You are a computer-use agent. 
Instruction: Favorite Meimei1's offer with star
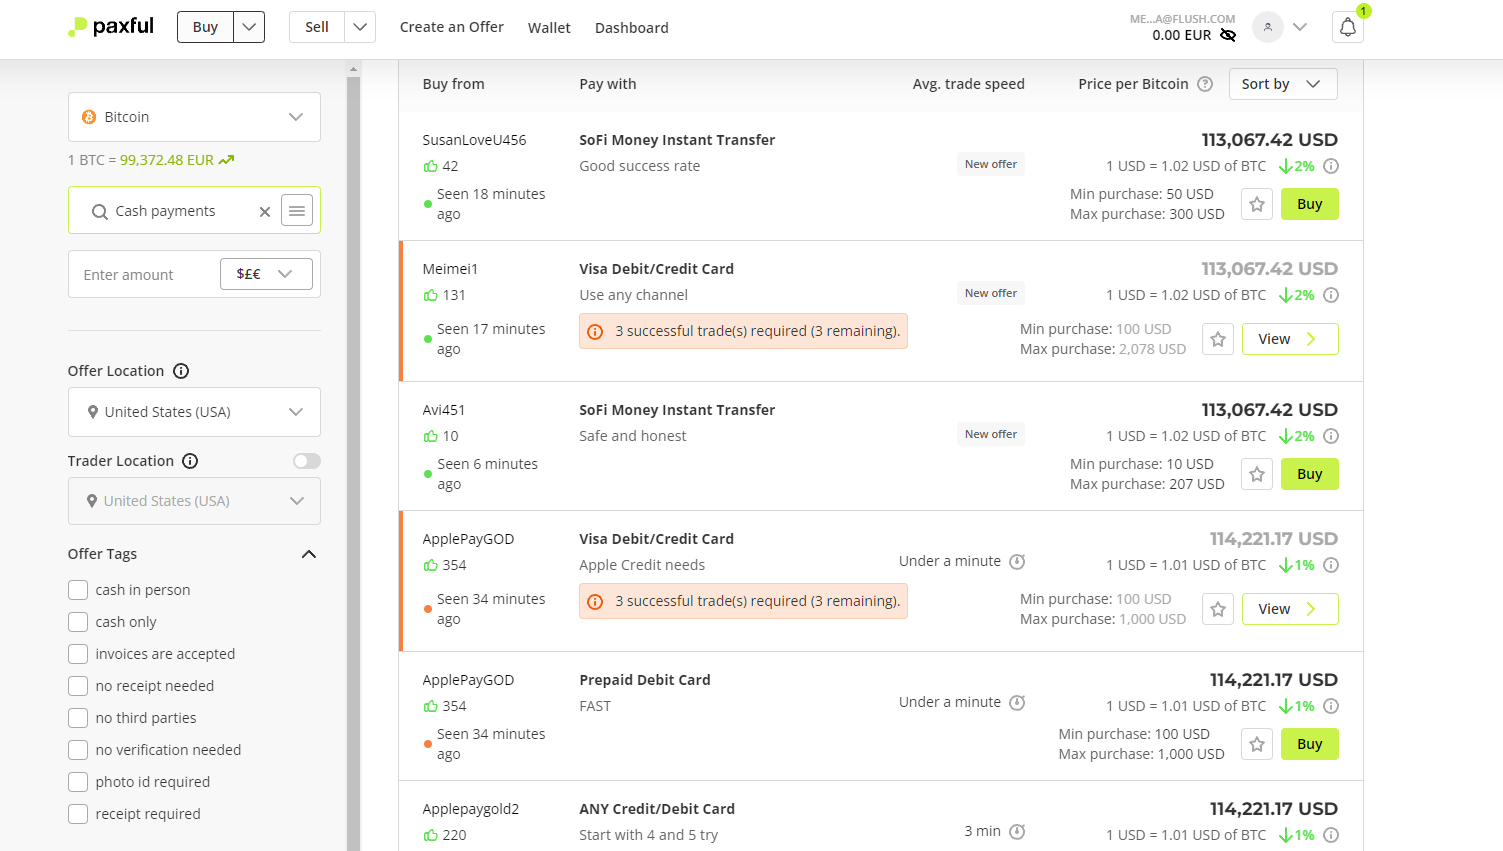(x=1218, y=339)
